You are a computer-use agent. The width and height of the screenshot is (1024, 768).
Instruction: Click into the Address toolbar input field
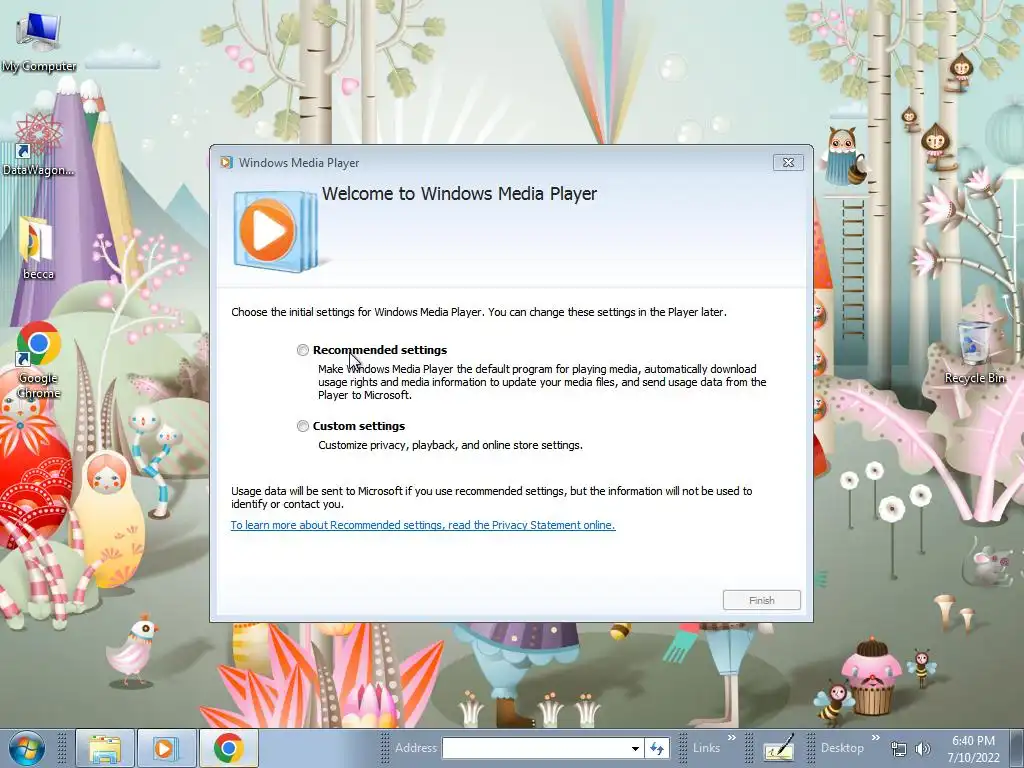click(x=534, y=748)
